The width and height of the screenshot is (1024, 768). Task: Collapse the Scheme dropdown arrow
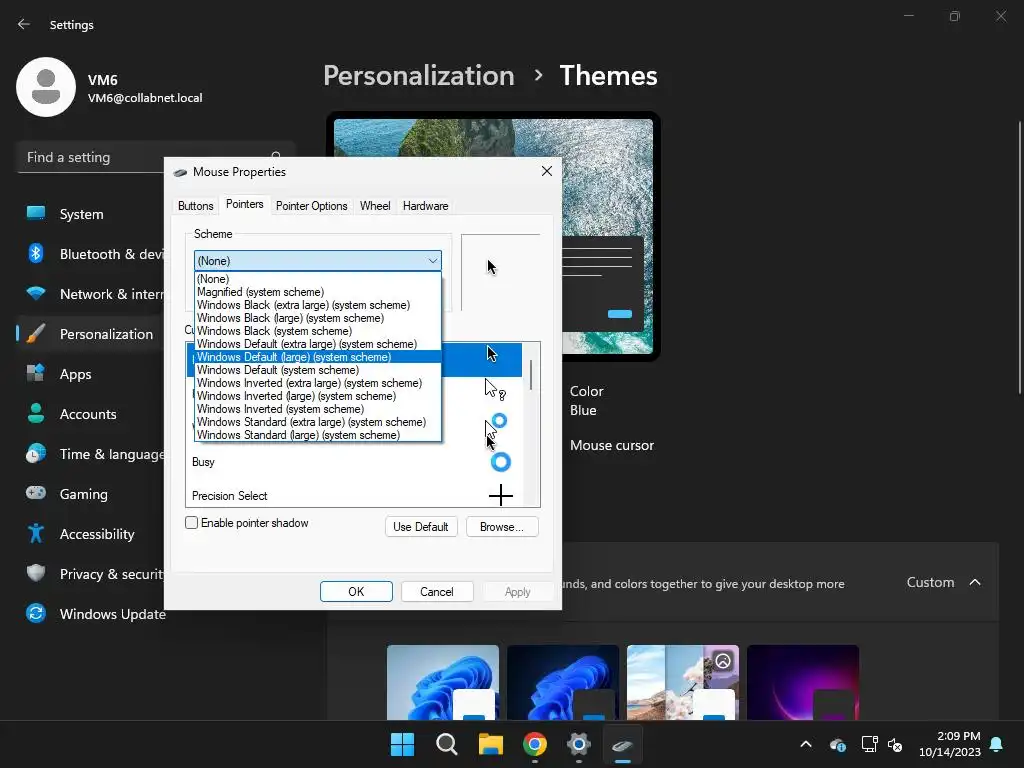pyautogui.click(x=432, y=261)
